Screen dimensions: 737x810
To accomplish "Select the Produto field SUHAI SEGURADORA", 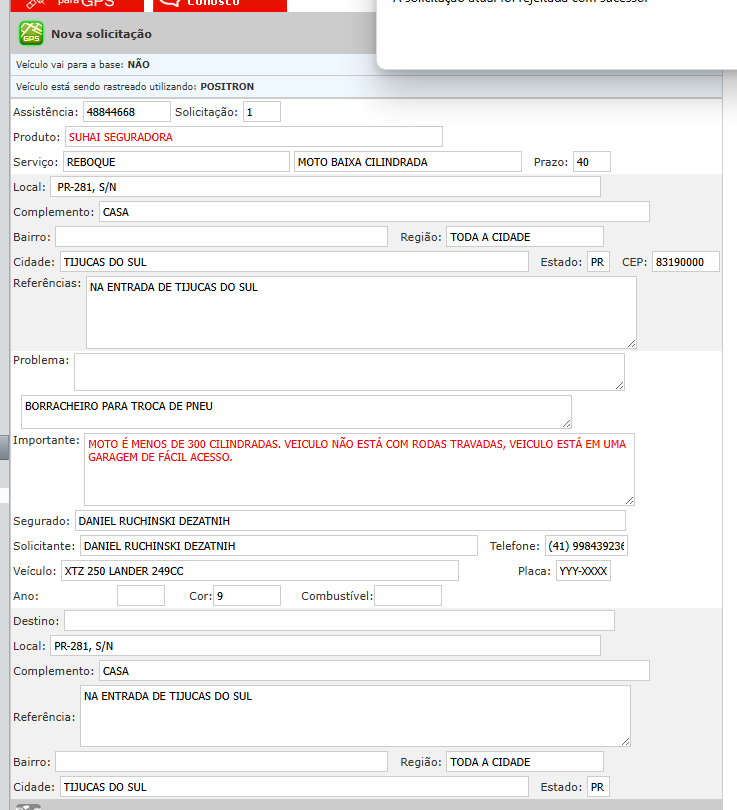I will [254, 137].
